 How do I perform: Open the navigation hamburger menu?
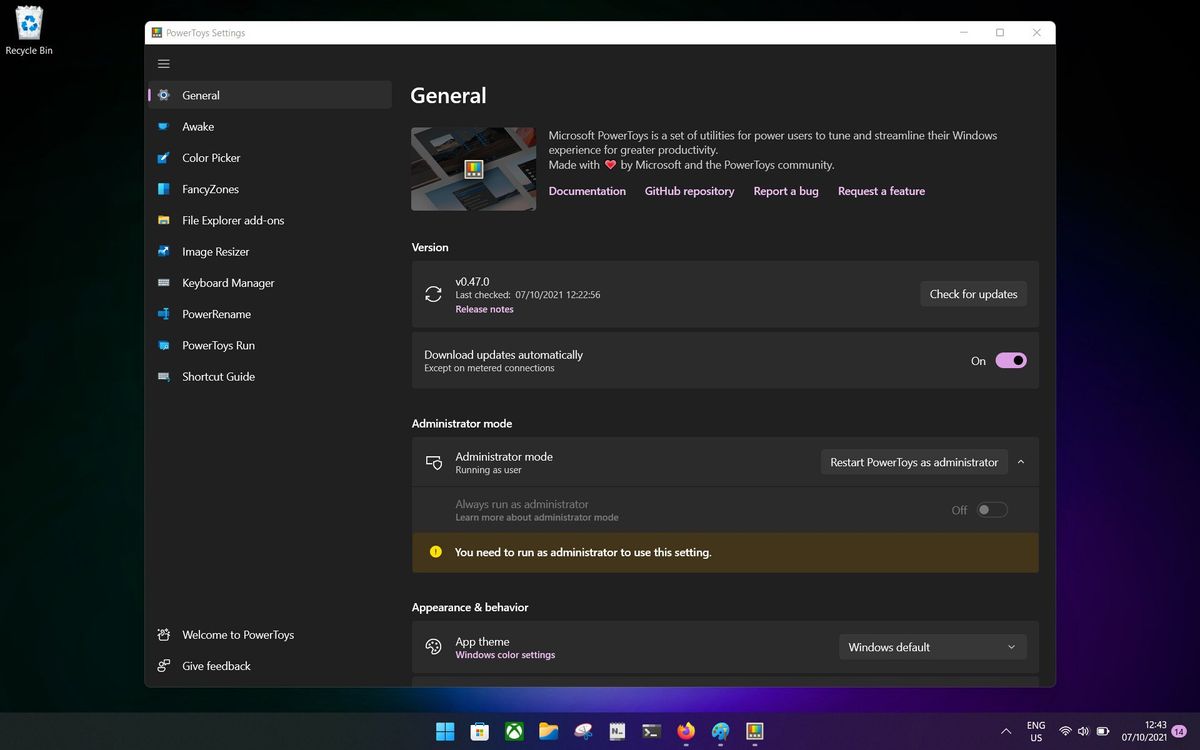tap(164, 63)
